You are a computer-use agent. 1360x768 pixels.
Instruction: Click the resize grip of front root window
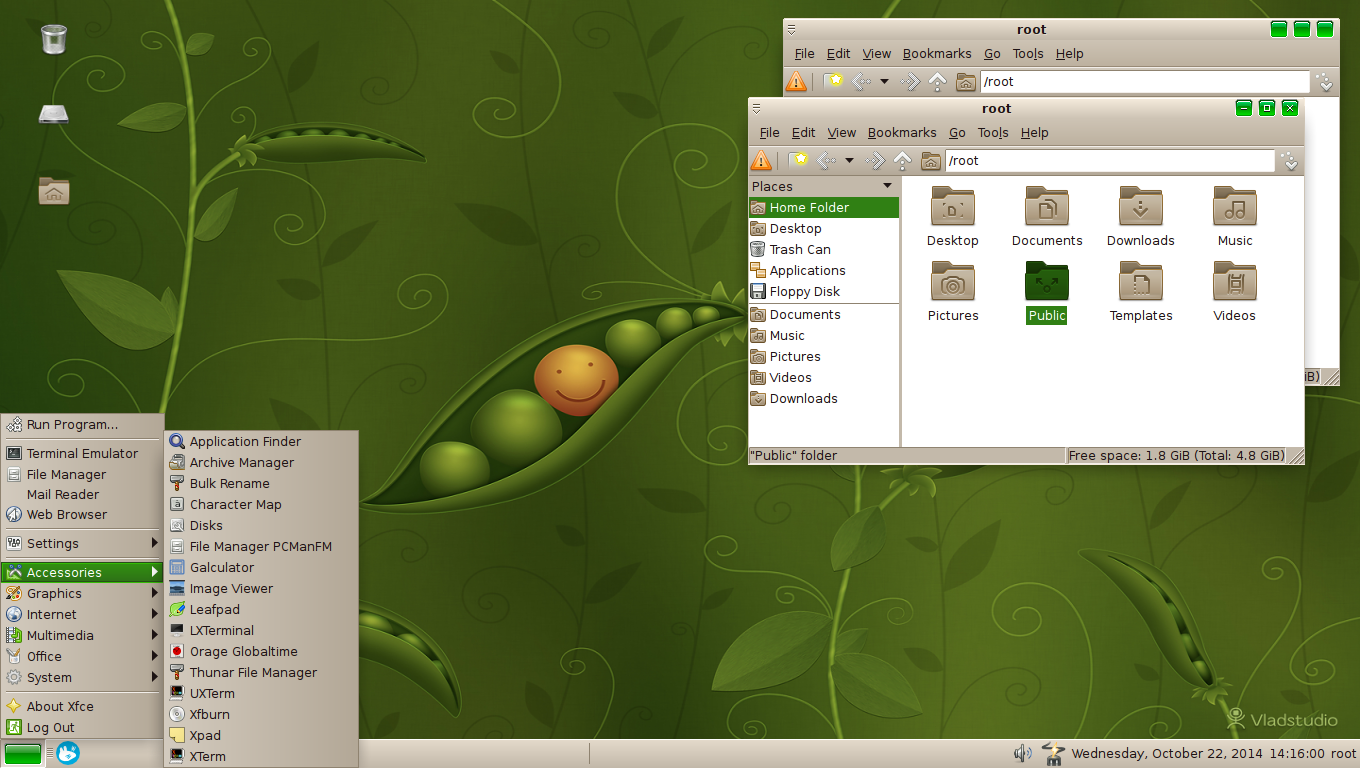coord(1296,456)
